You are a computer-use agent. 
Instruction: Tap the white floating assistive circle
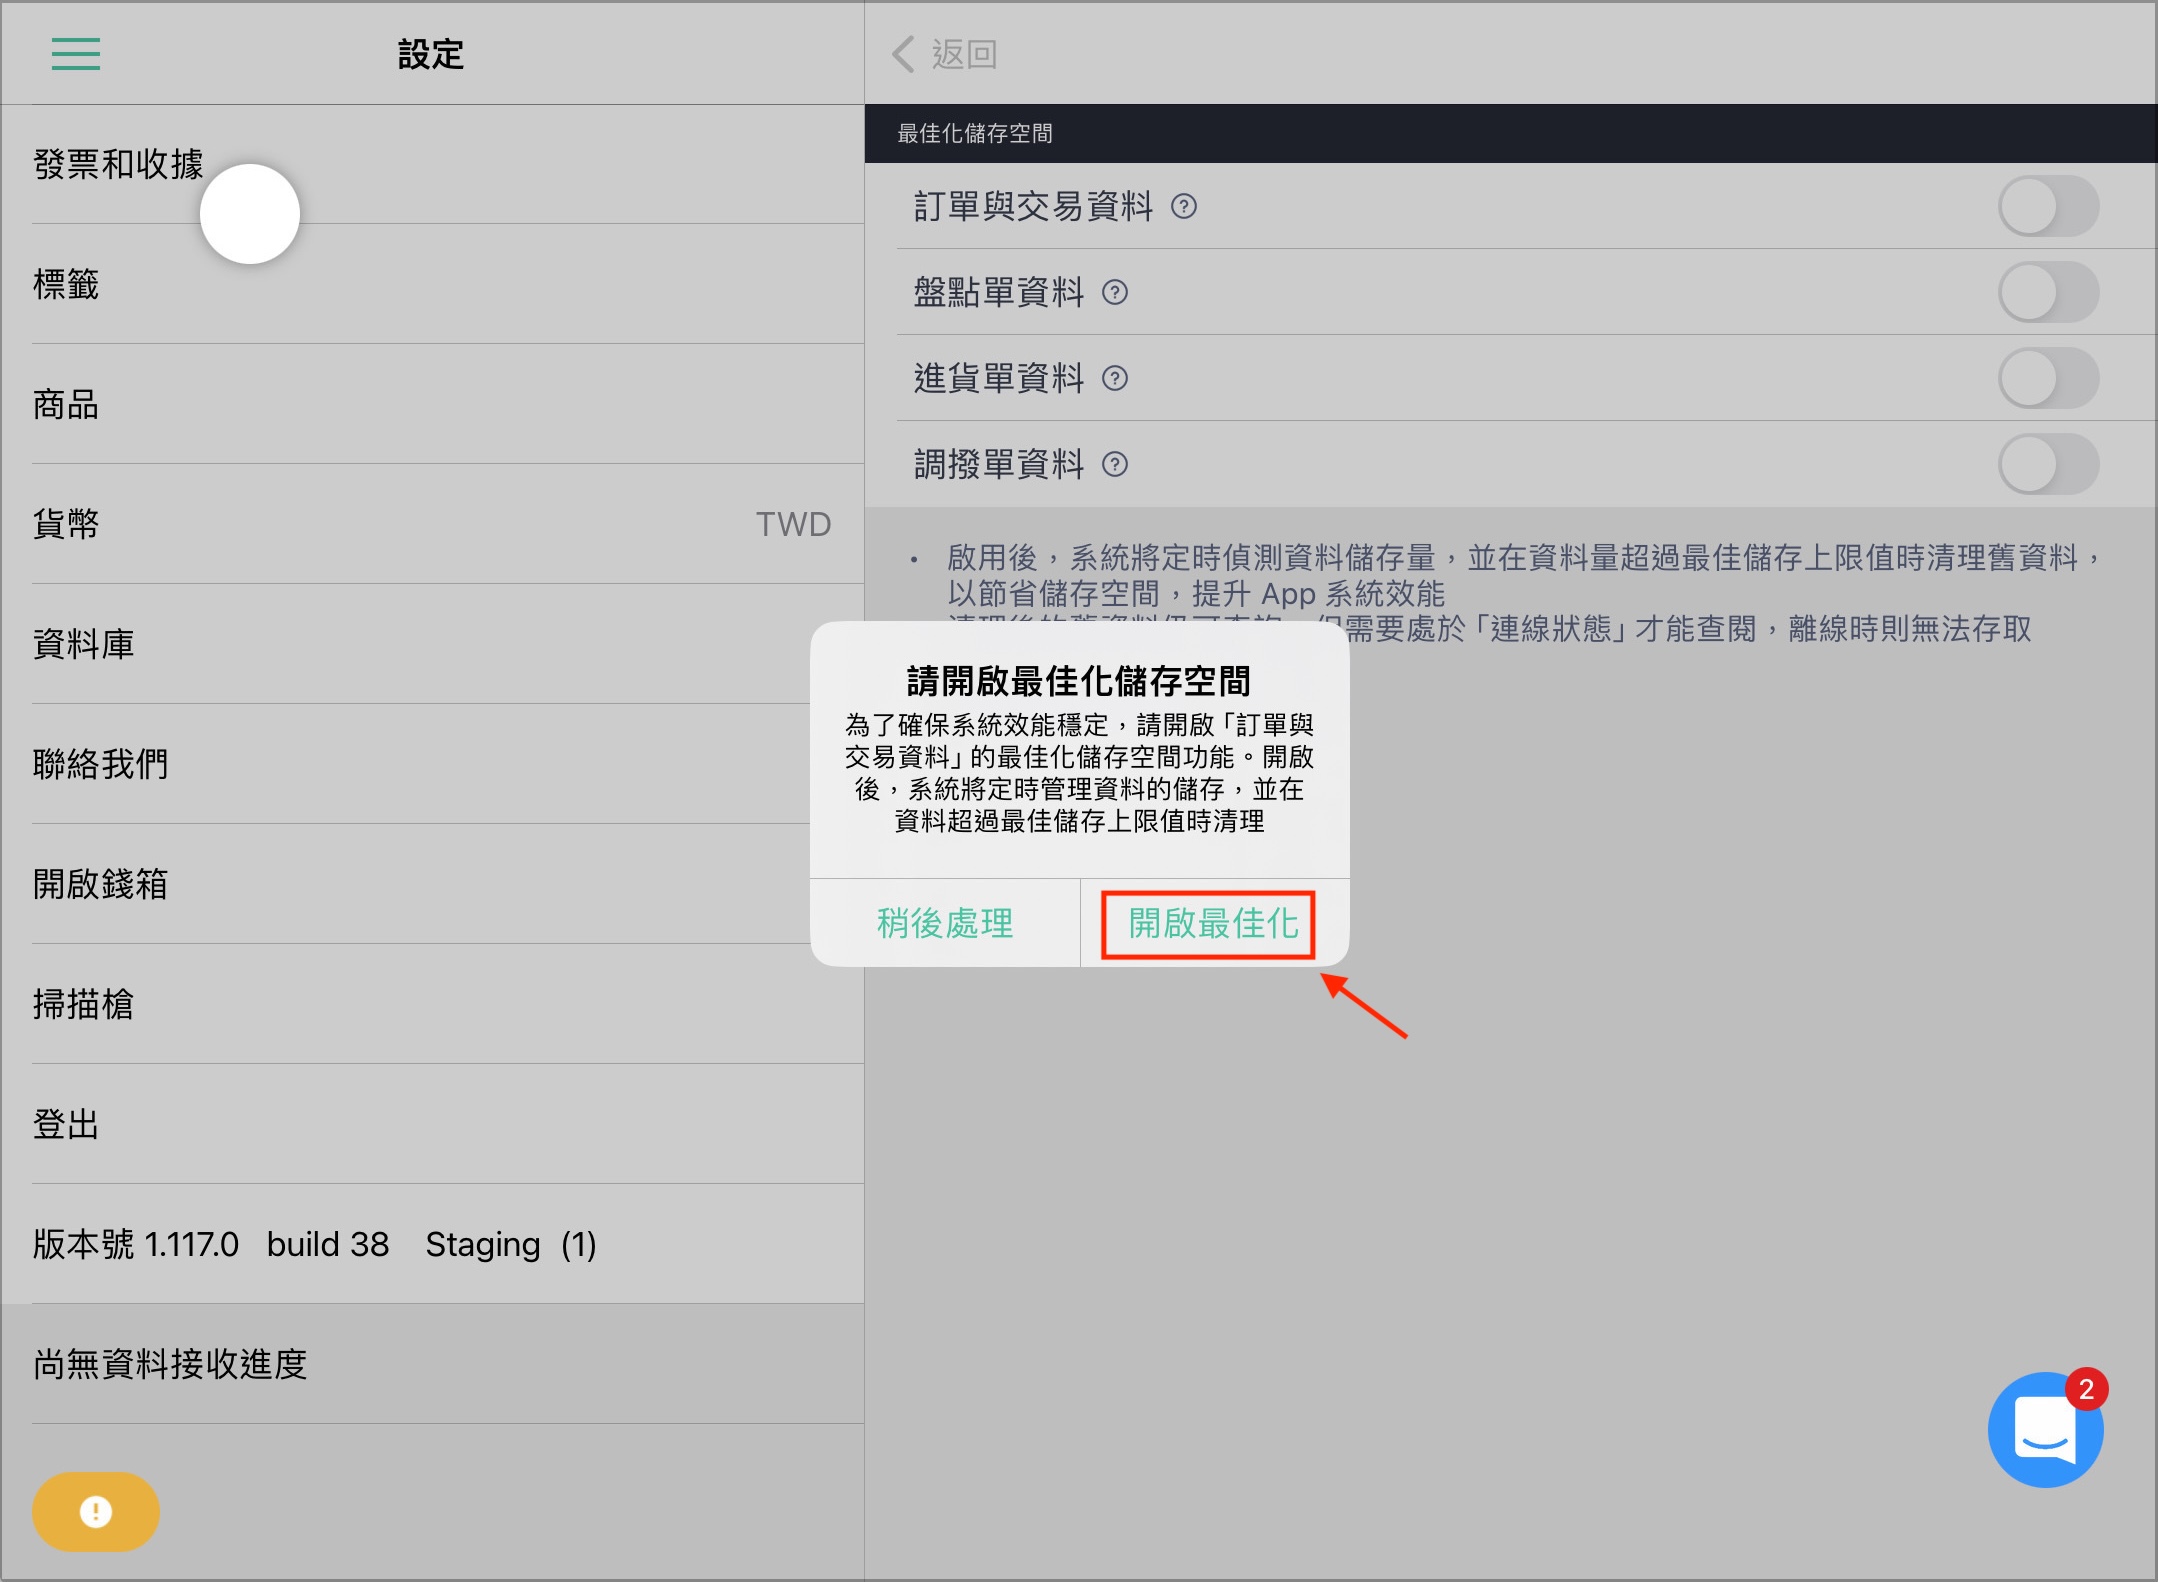tap(250, 214)
